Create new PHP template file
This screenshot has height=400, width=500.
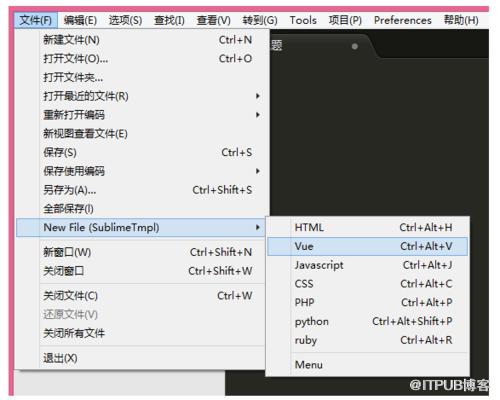pyautogui.click(x=368, y=302)
